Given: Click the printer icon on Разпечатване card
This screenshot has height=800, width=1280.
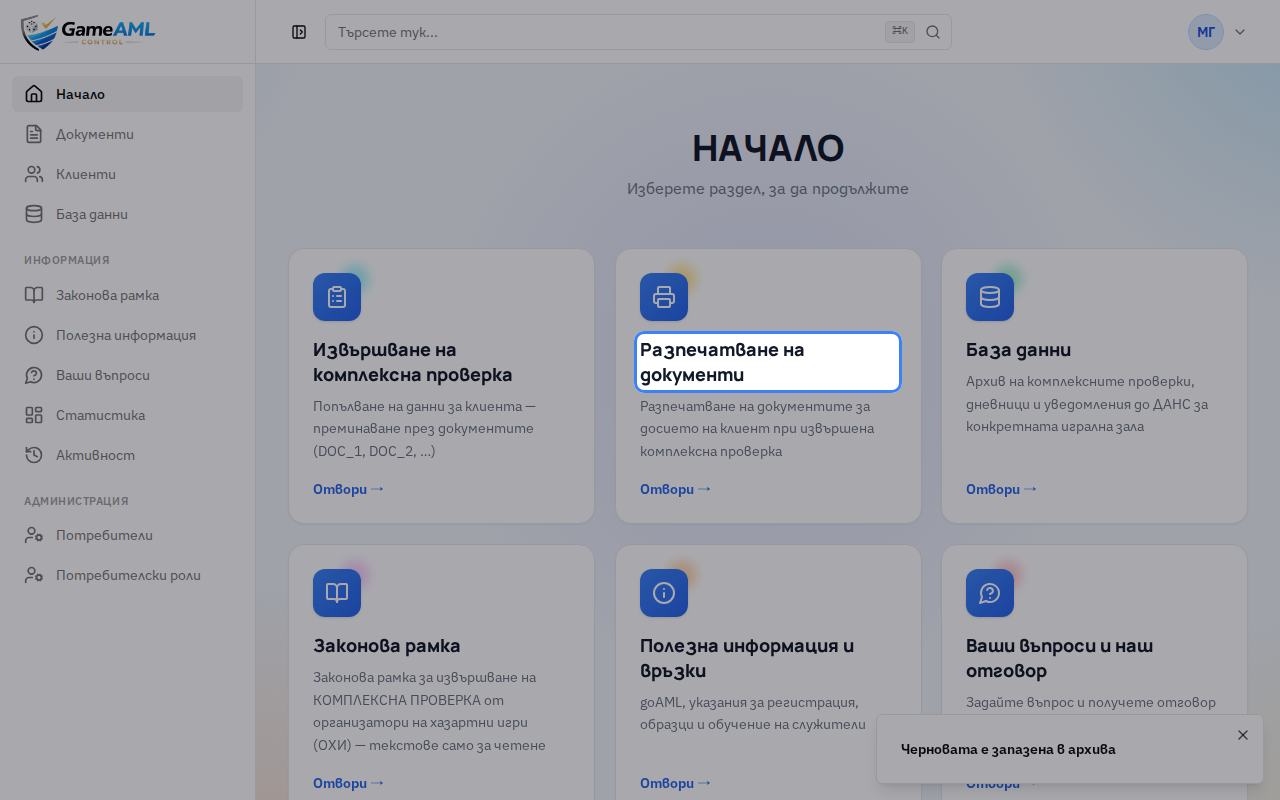Looking at the screenshot, I should [664, 297].
